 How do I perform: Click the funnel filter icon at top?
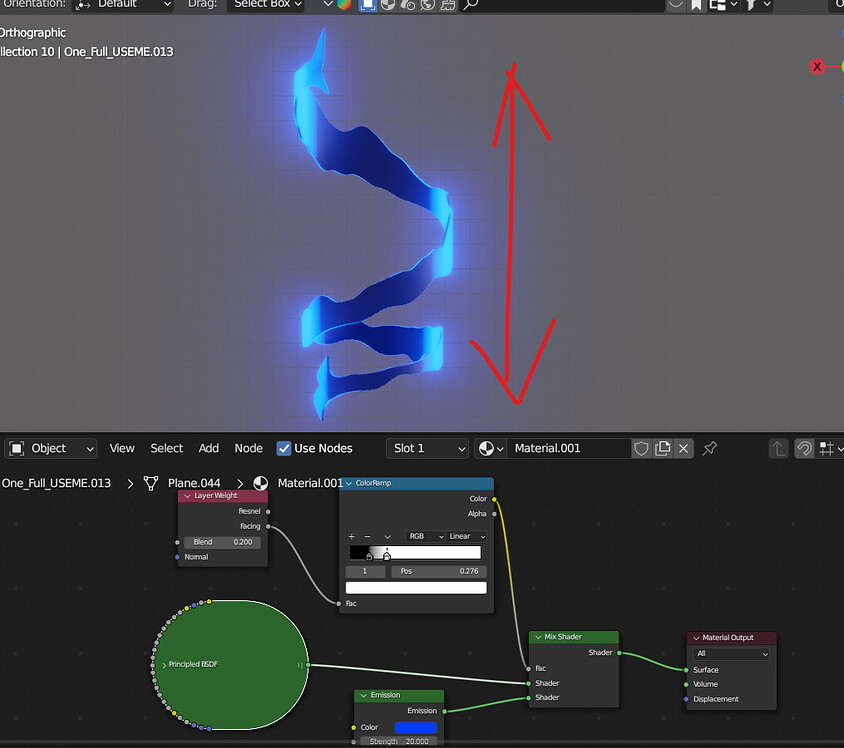point(750,5)
